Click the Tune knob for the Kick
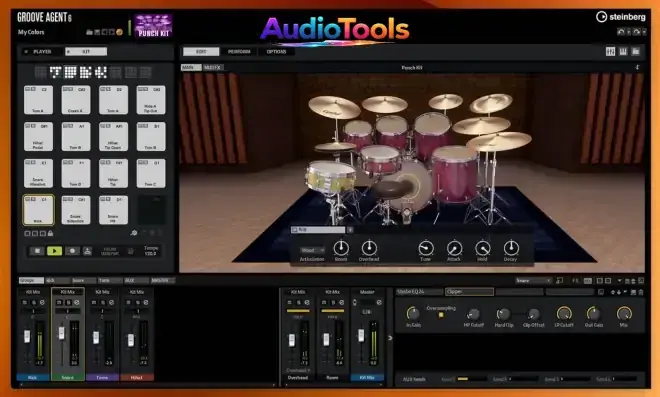The image size is (660, 397). (x=426, y=248)
